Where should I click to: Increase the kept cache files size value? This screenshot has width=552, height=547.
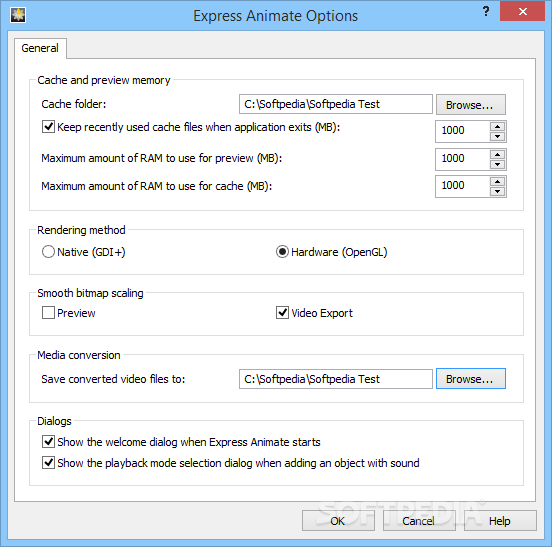click(497, 127)
